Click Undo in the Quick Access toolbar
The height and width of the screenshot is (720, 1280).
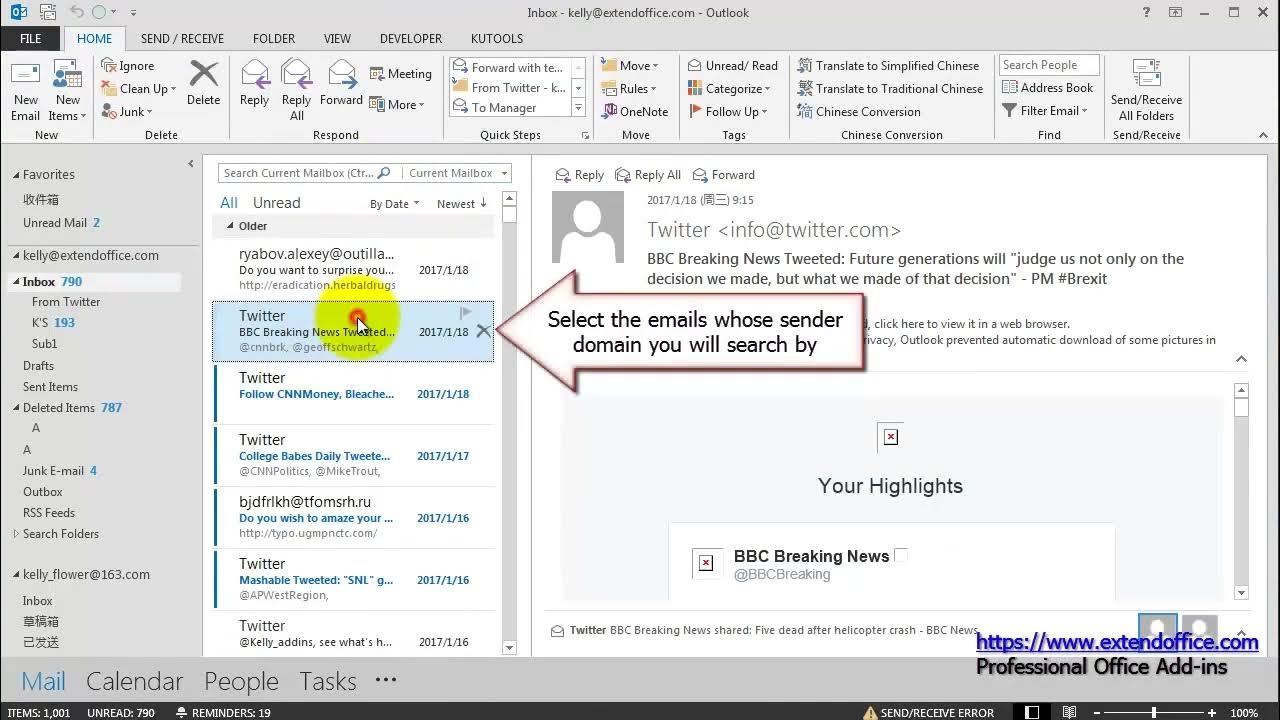[78, 13]
